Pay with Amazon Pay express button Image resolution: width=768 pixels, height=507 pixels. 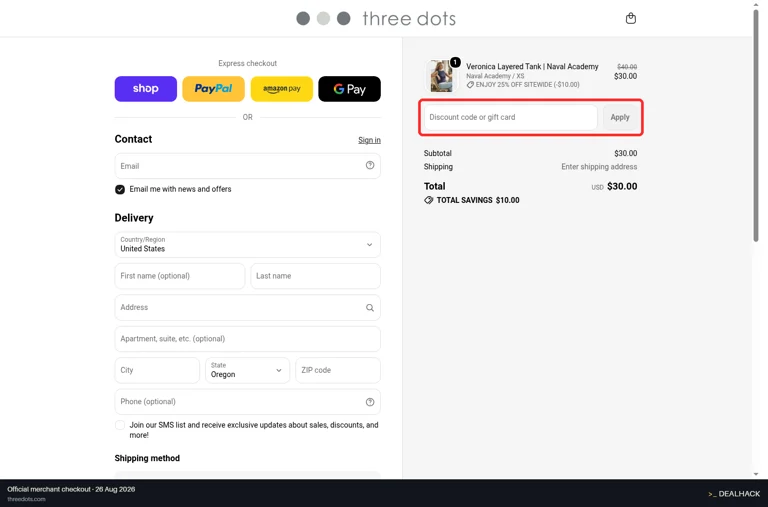click(282, 89)
